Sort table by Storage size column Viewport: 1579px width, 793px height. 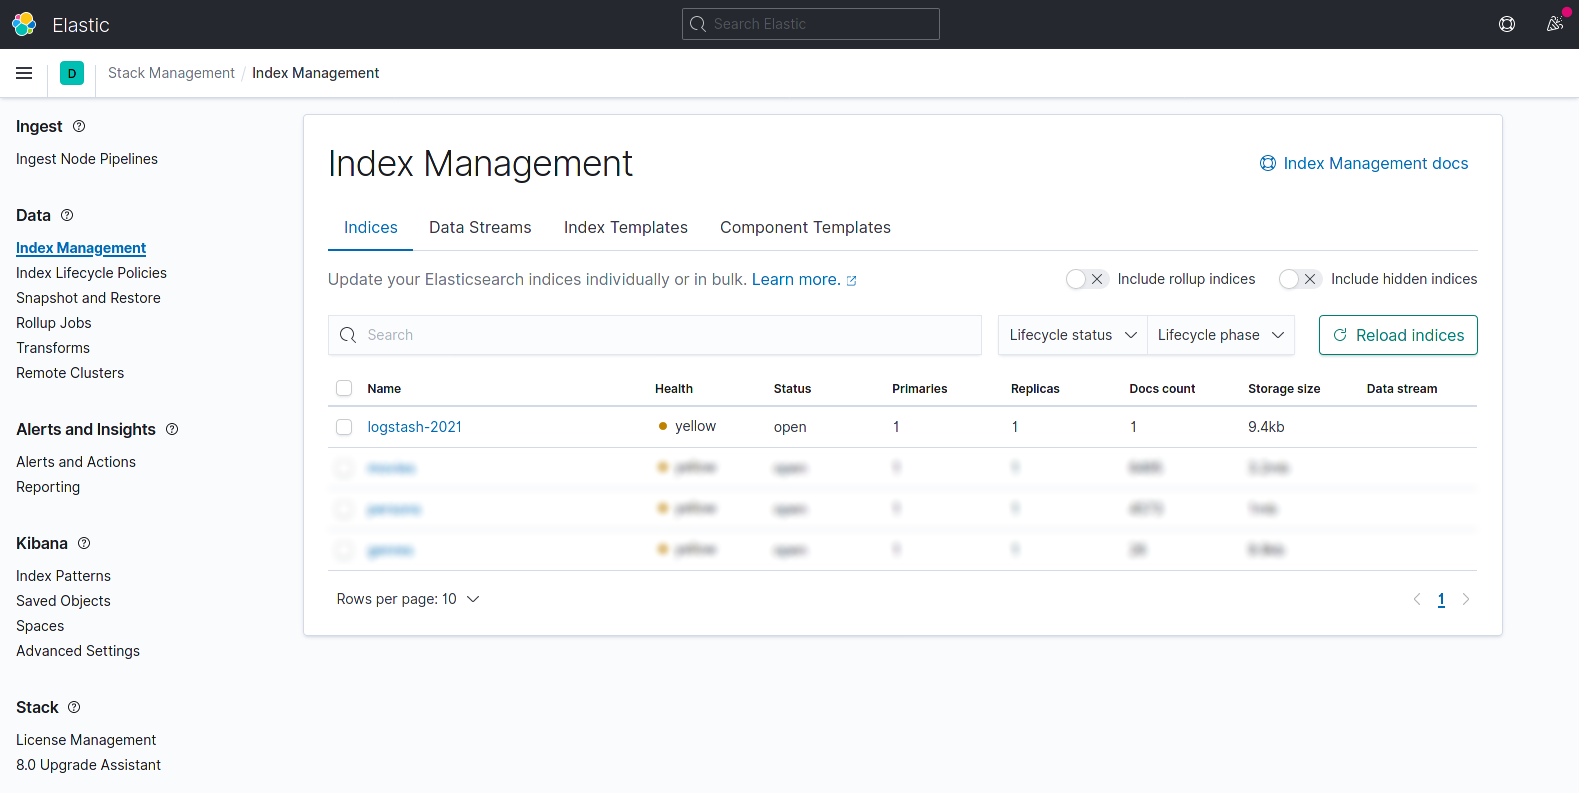[1284, 389]
